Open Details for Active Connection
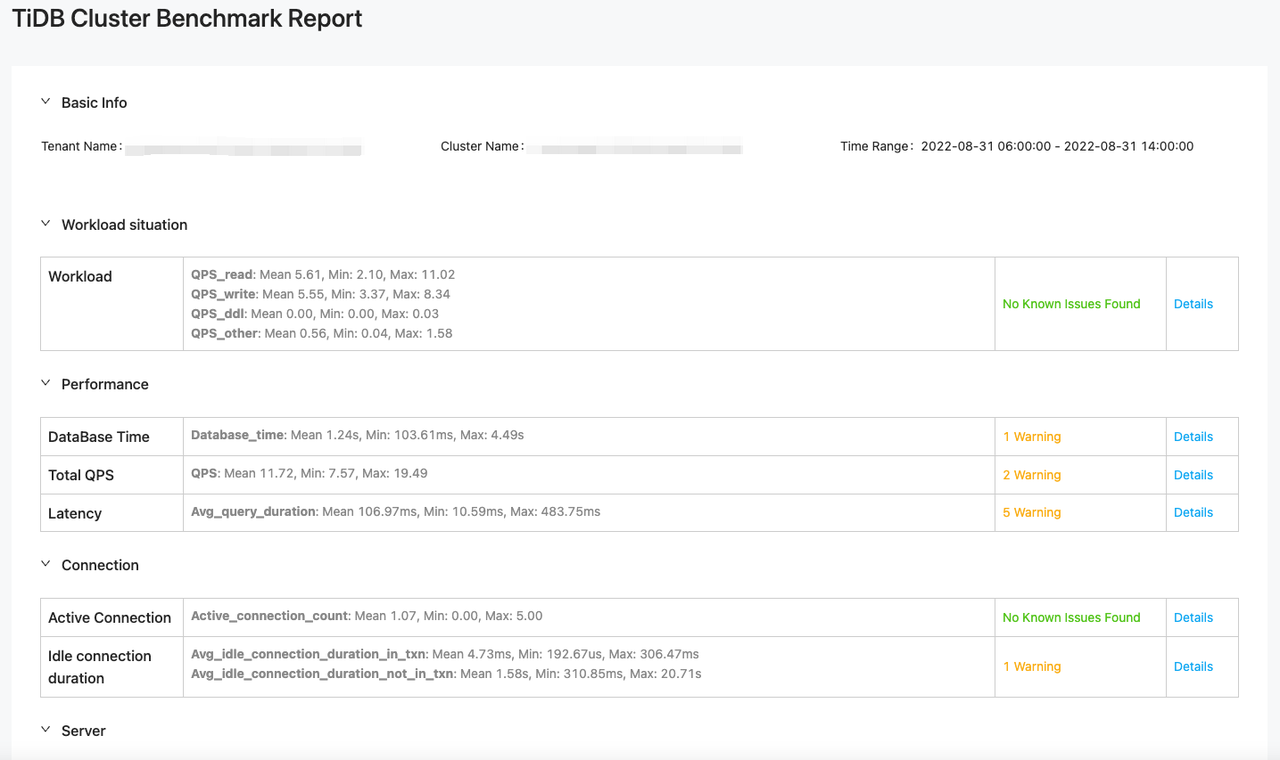Viewport: 1280px width, 760px height. tap(1193, 617)
